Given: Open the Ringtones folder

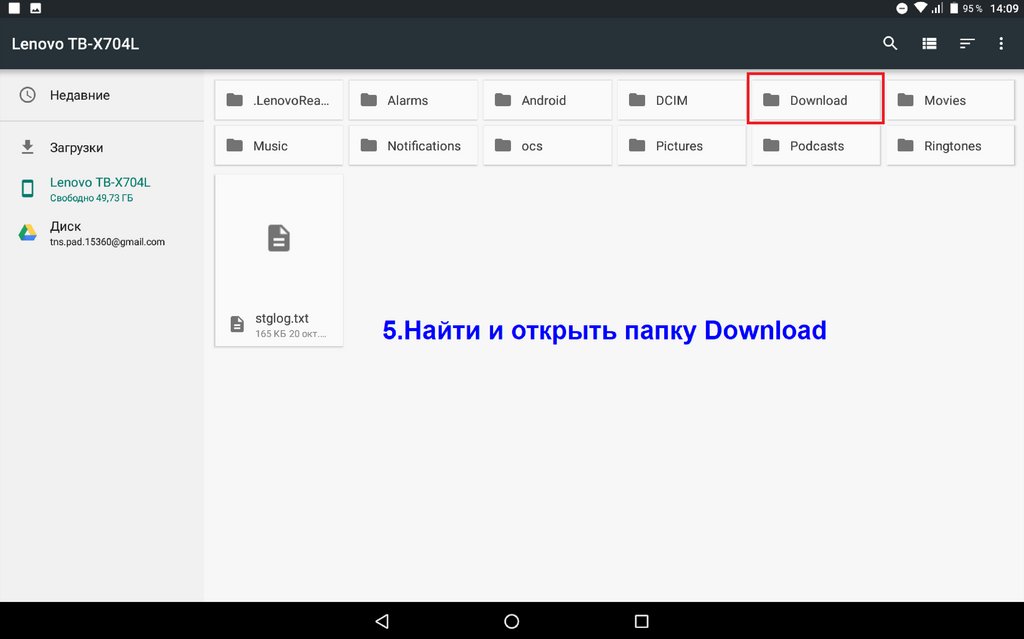Looking at the screenshot, I should coord(950,146).
